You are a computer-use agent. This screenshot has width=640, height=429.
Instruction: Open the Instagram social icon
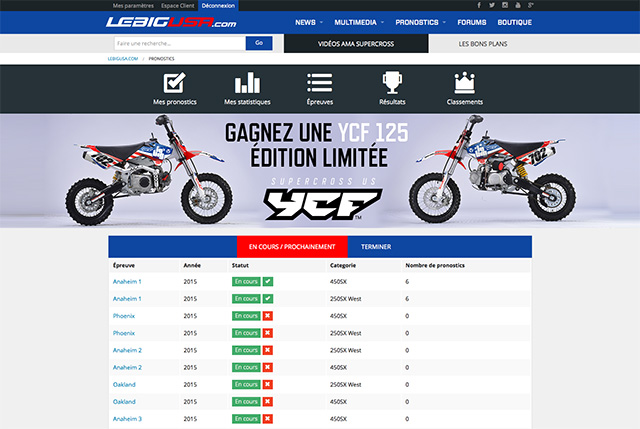pyautogui.click(x=505, y=5)
